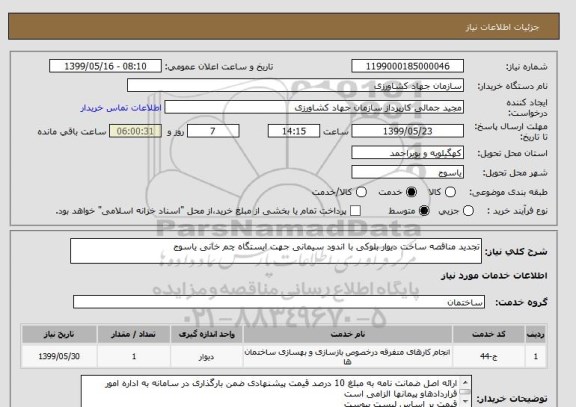576x407 pixels.
Task: Click the شرح کلی نیاز description box
Action: pyautogui.click(x=276, y=251)
